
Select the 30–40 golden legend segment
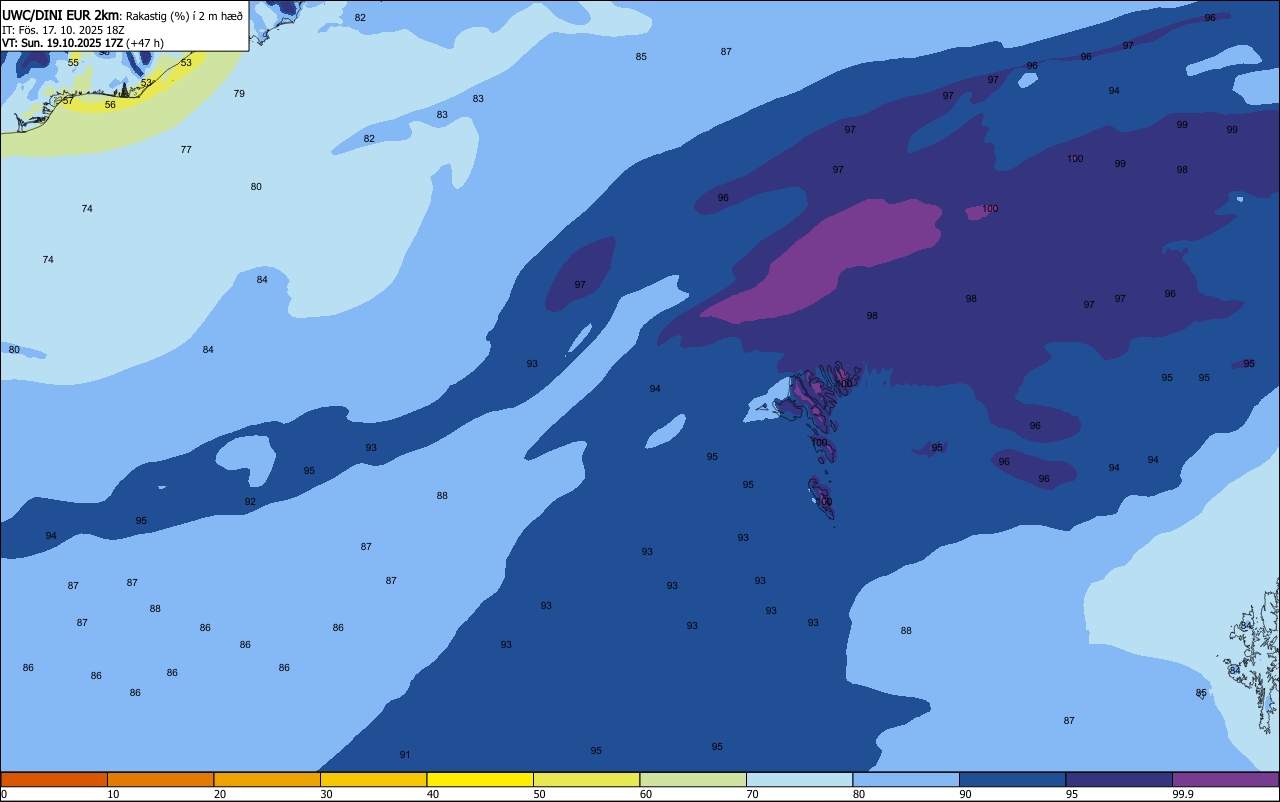(373, 779)
